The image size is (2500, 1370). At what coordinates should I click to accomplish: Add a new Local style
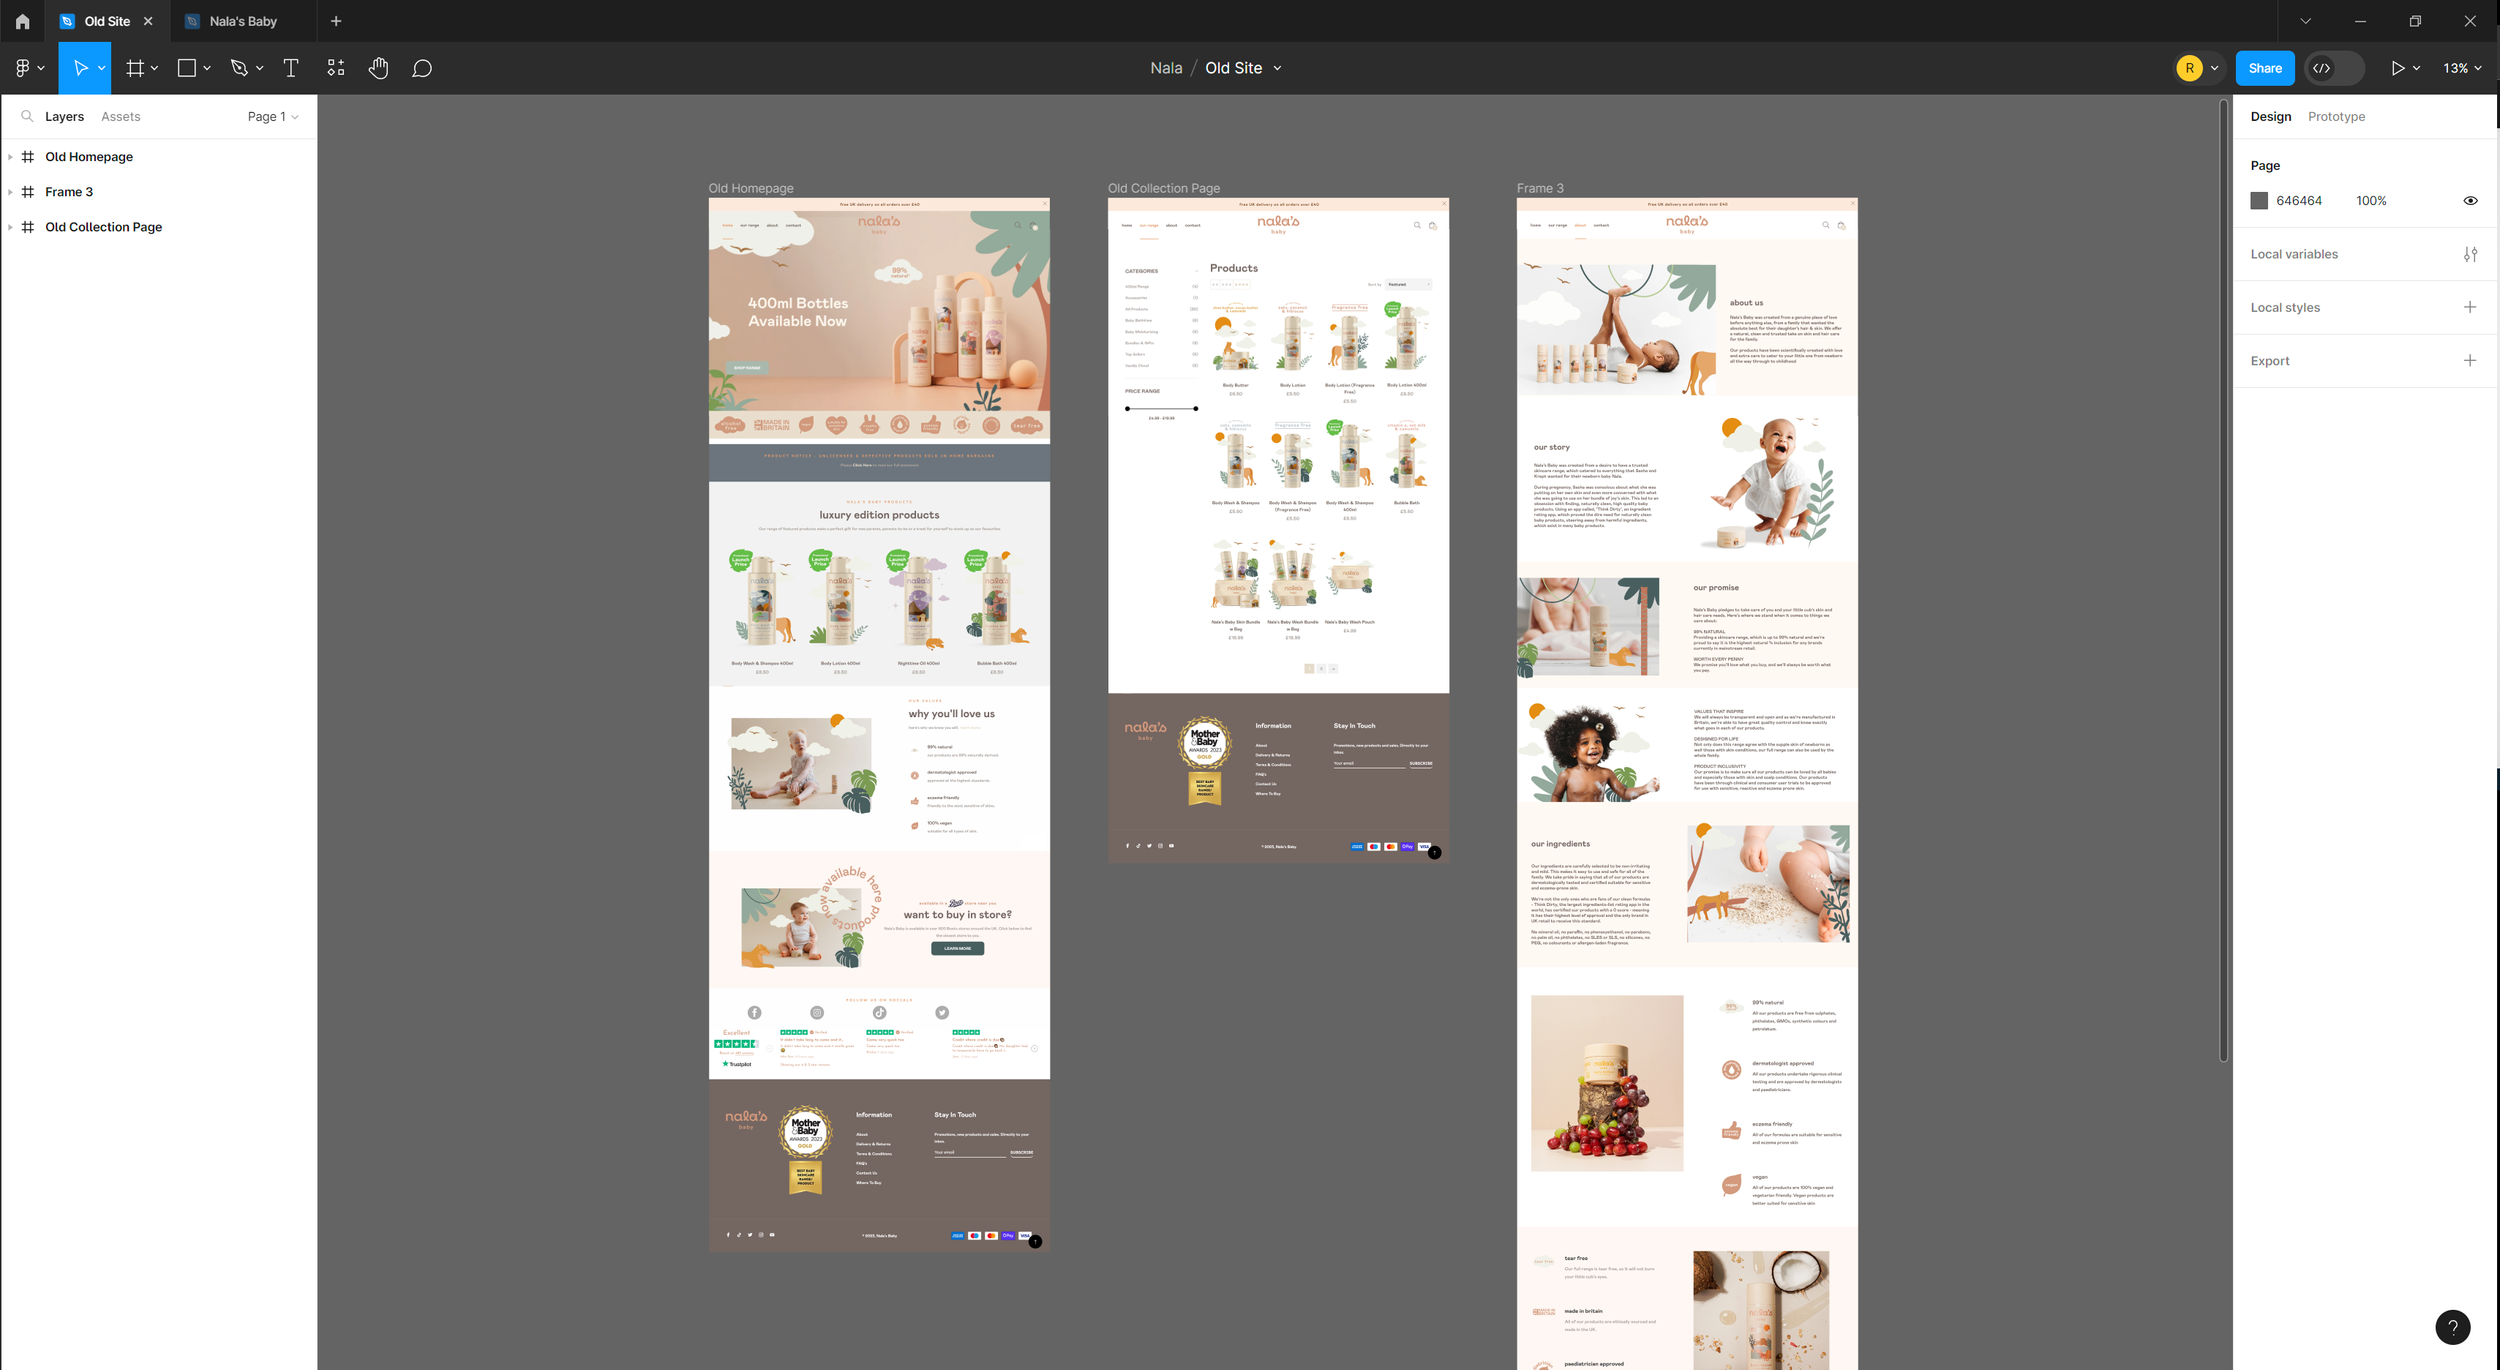pyautogui.click(x=2470, y=307)
